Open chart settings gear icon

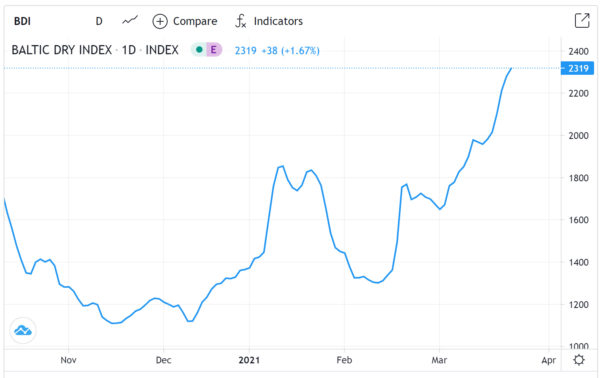[x=579, y=360]
